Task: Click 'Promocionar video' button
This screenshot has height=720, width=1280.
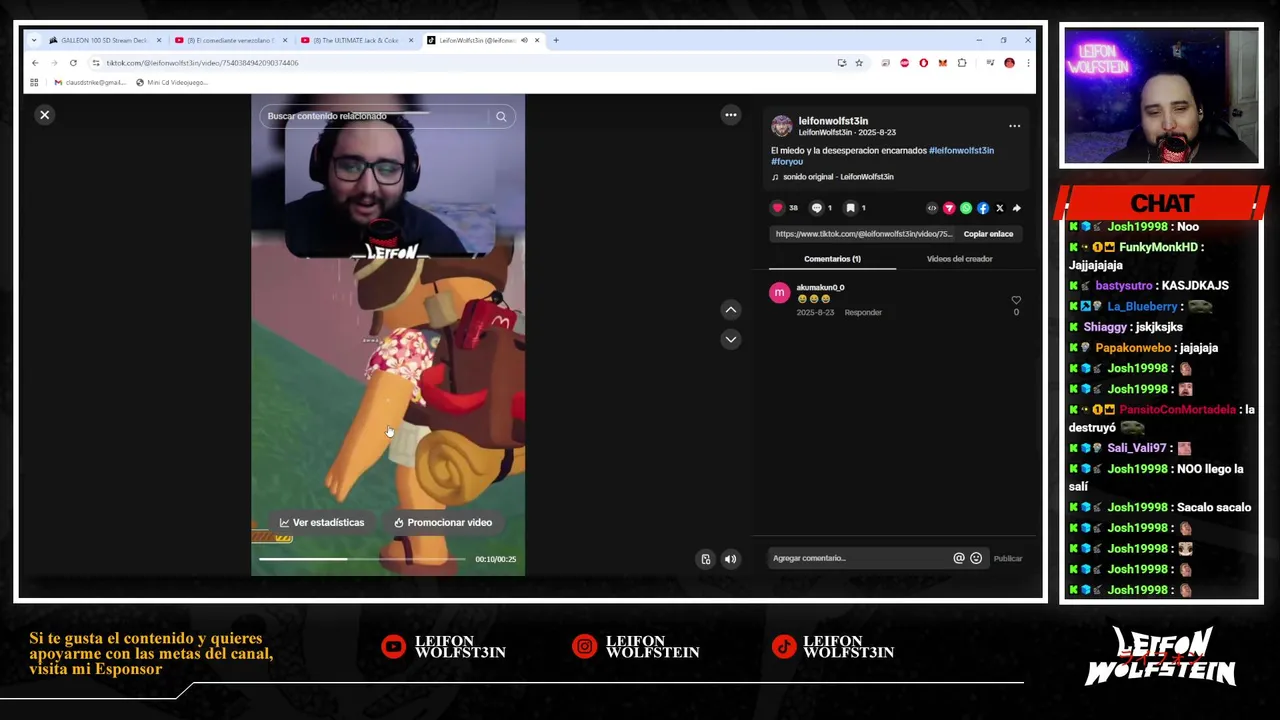Action: click(443, 522)
